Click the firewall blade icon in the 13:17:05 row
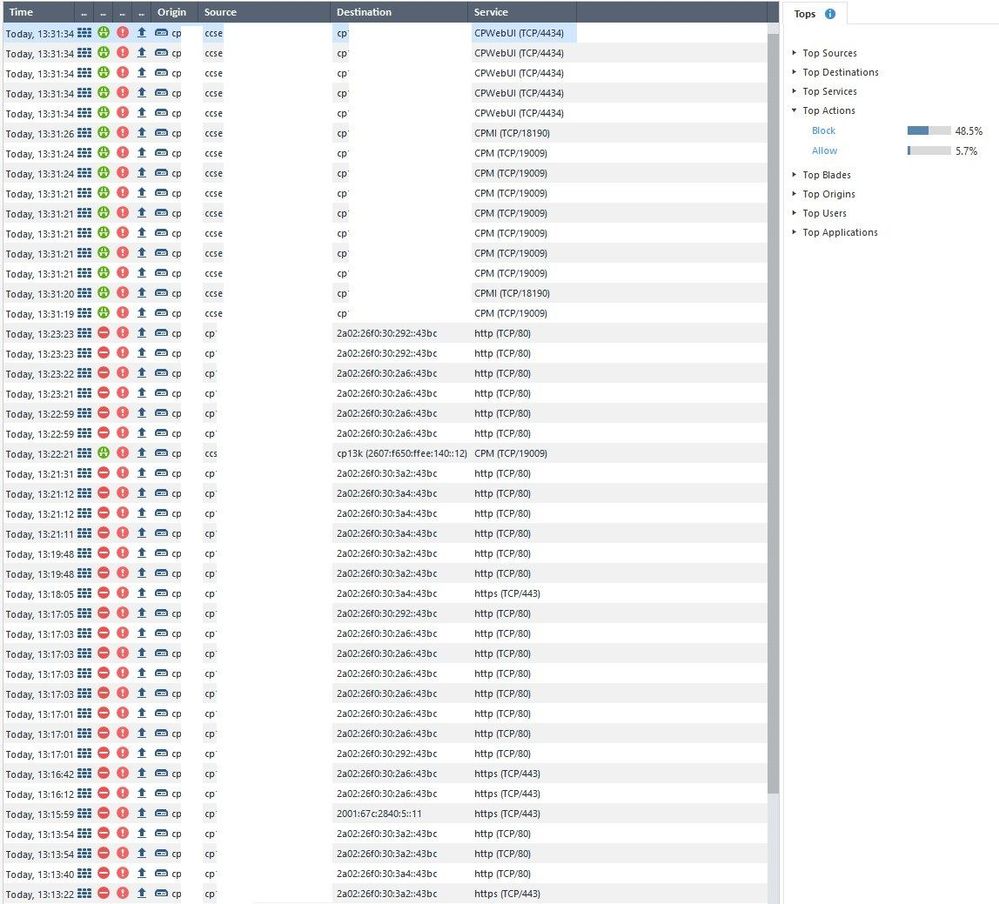 84,613
